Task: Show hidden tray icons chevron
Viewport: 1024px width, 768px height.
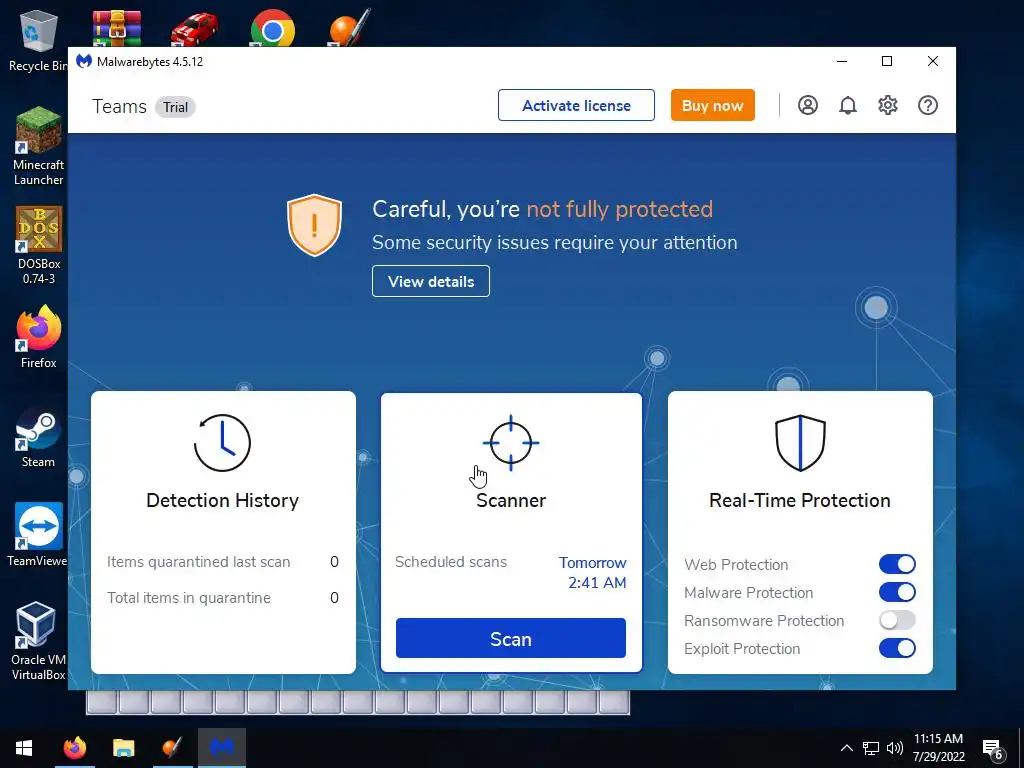Action: 846,748
